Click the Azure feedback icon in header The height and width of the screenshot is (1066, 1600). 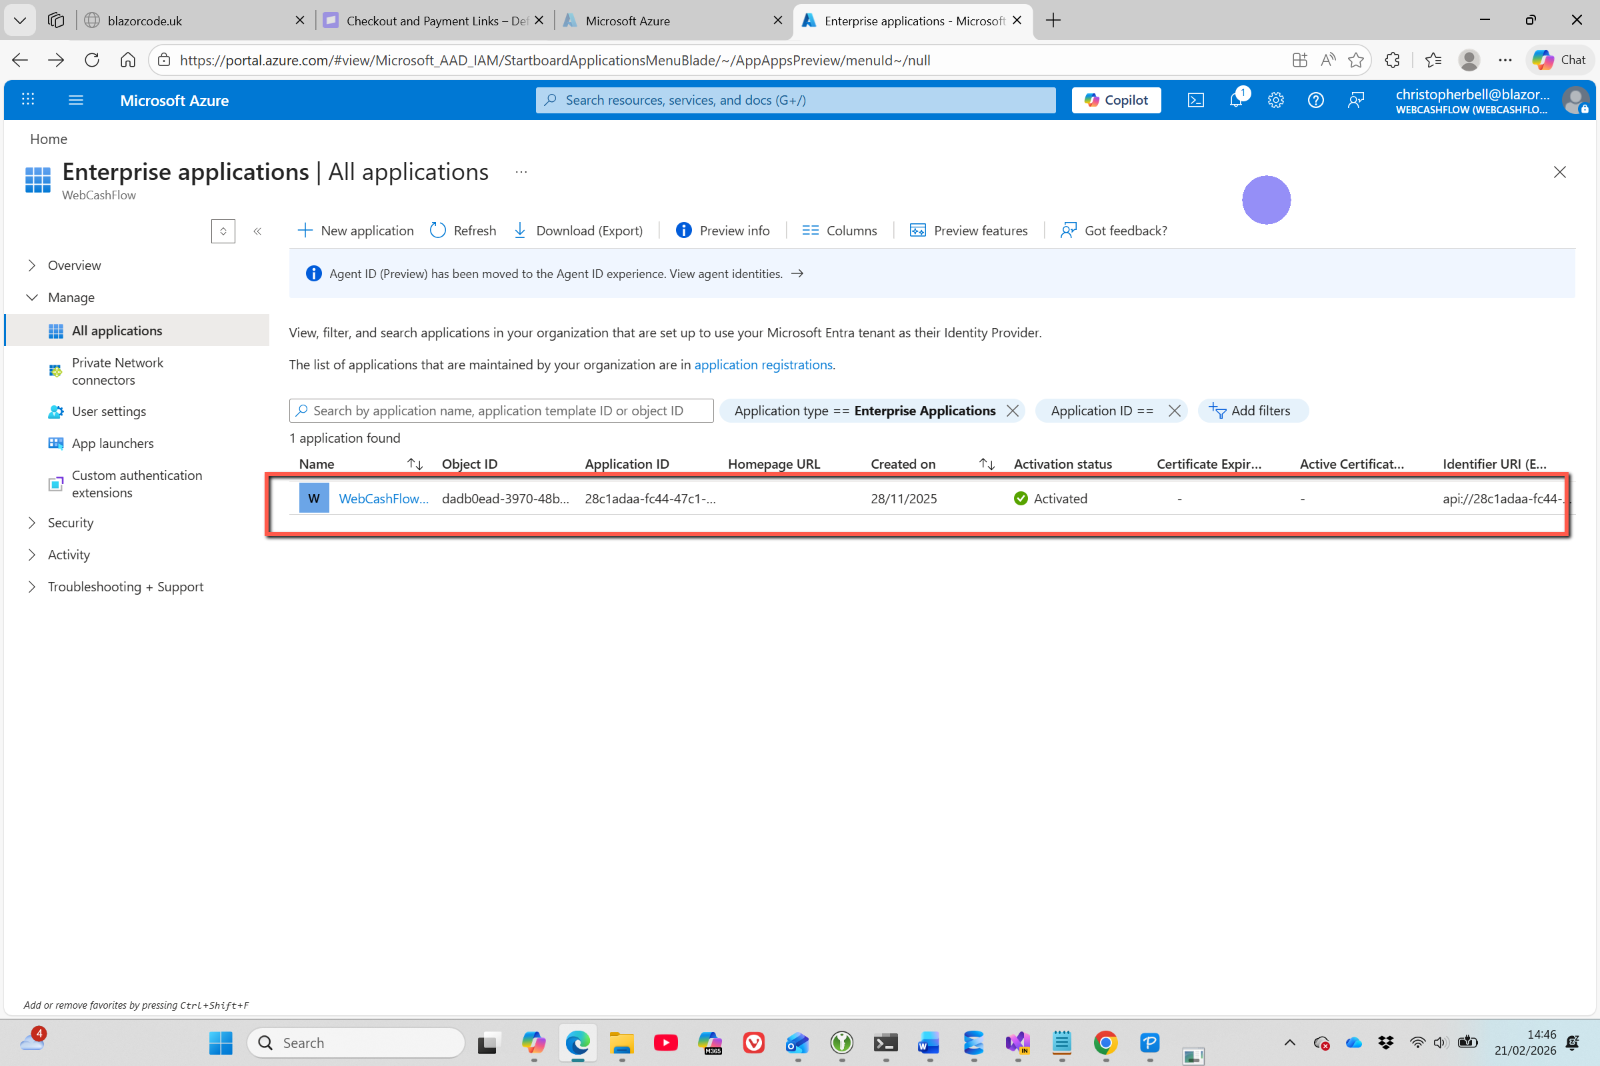[1356, 100]
